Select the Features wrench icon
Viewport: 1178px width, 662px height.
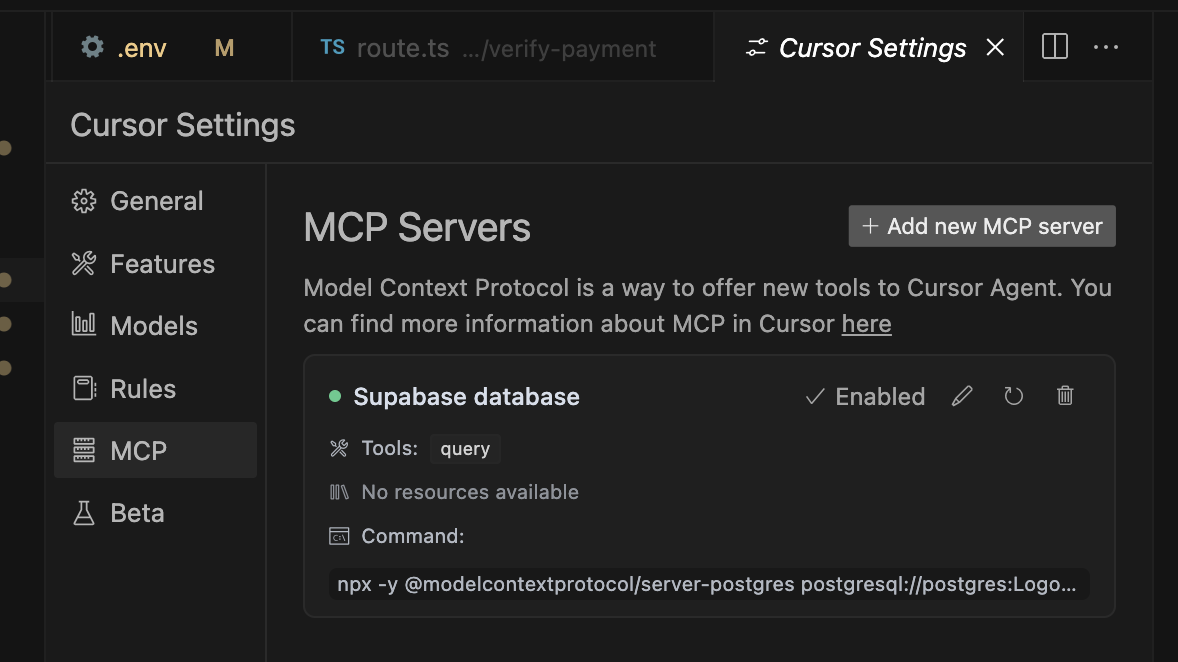click(x=84, y=263)
